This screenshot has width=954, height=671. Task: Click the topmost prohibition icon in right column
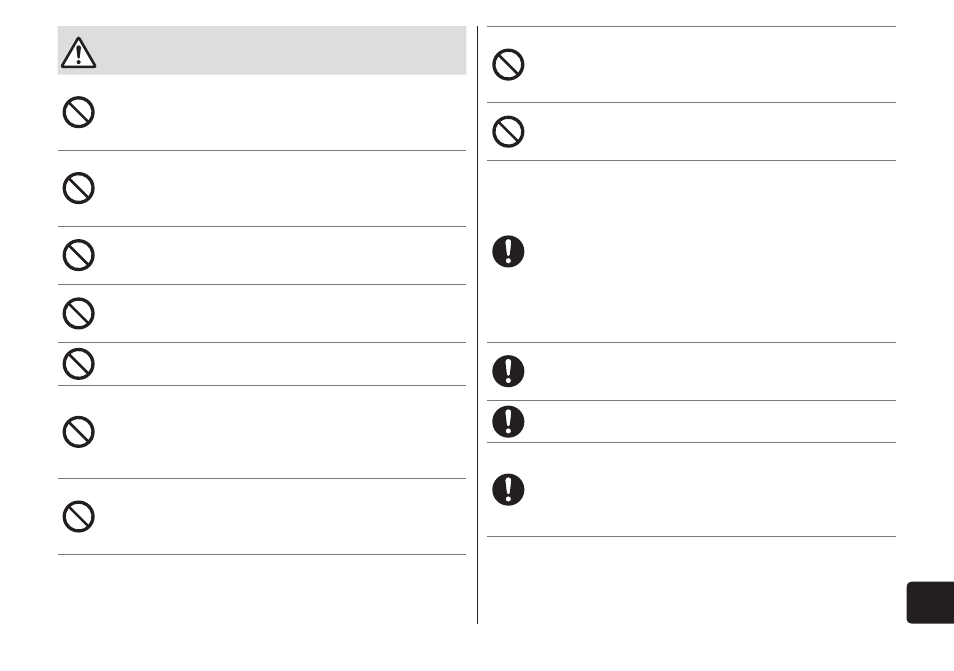pos(508,64)
